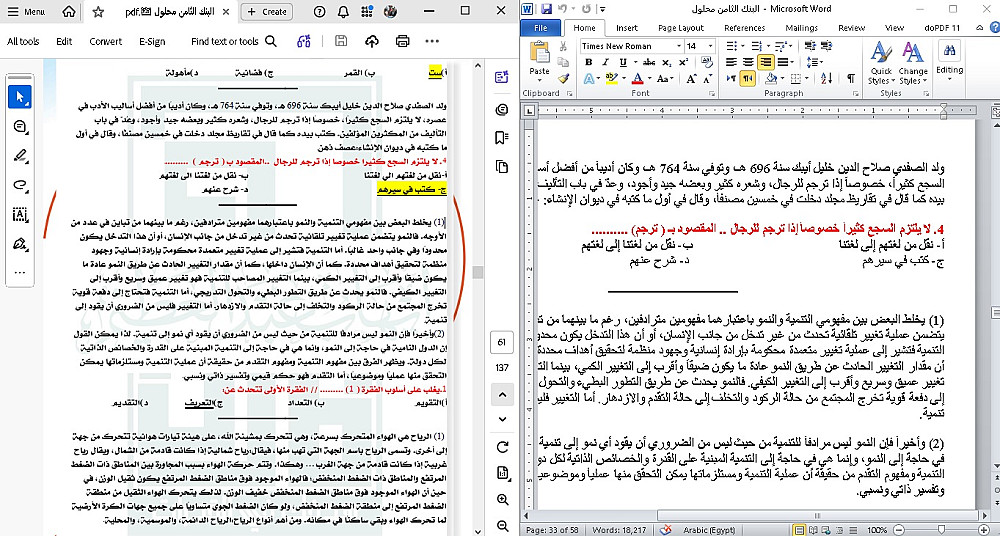Open more tools ellipsis in Acrobat left toolbar

click(20, 272)
